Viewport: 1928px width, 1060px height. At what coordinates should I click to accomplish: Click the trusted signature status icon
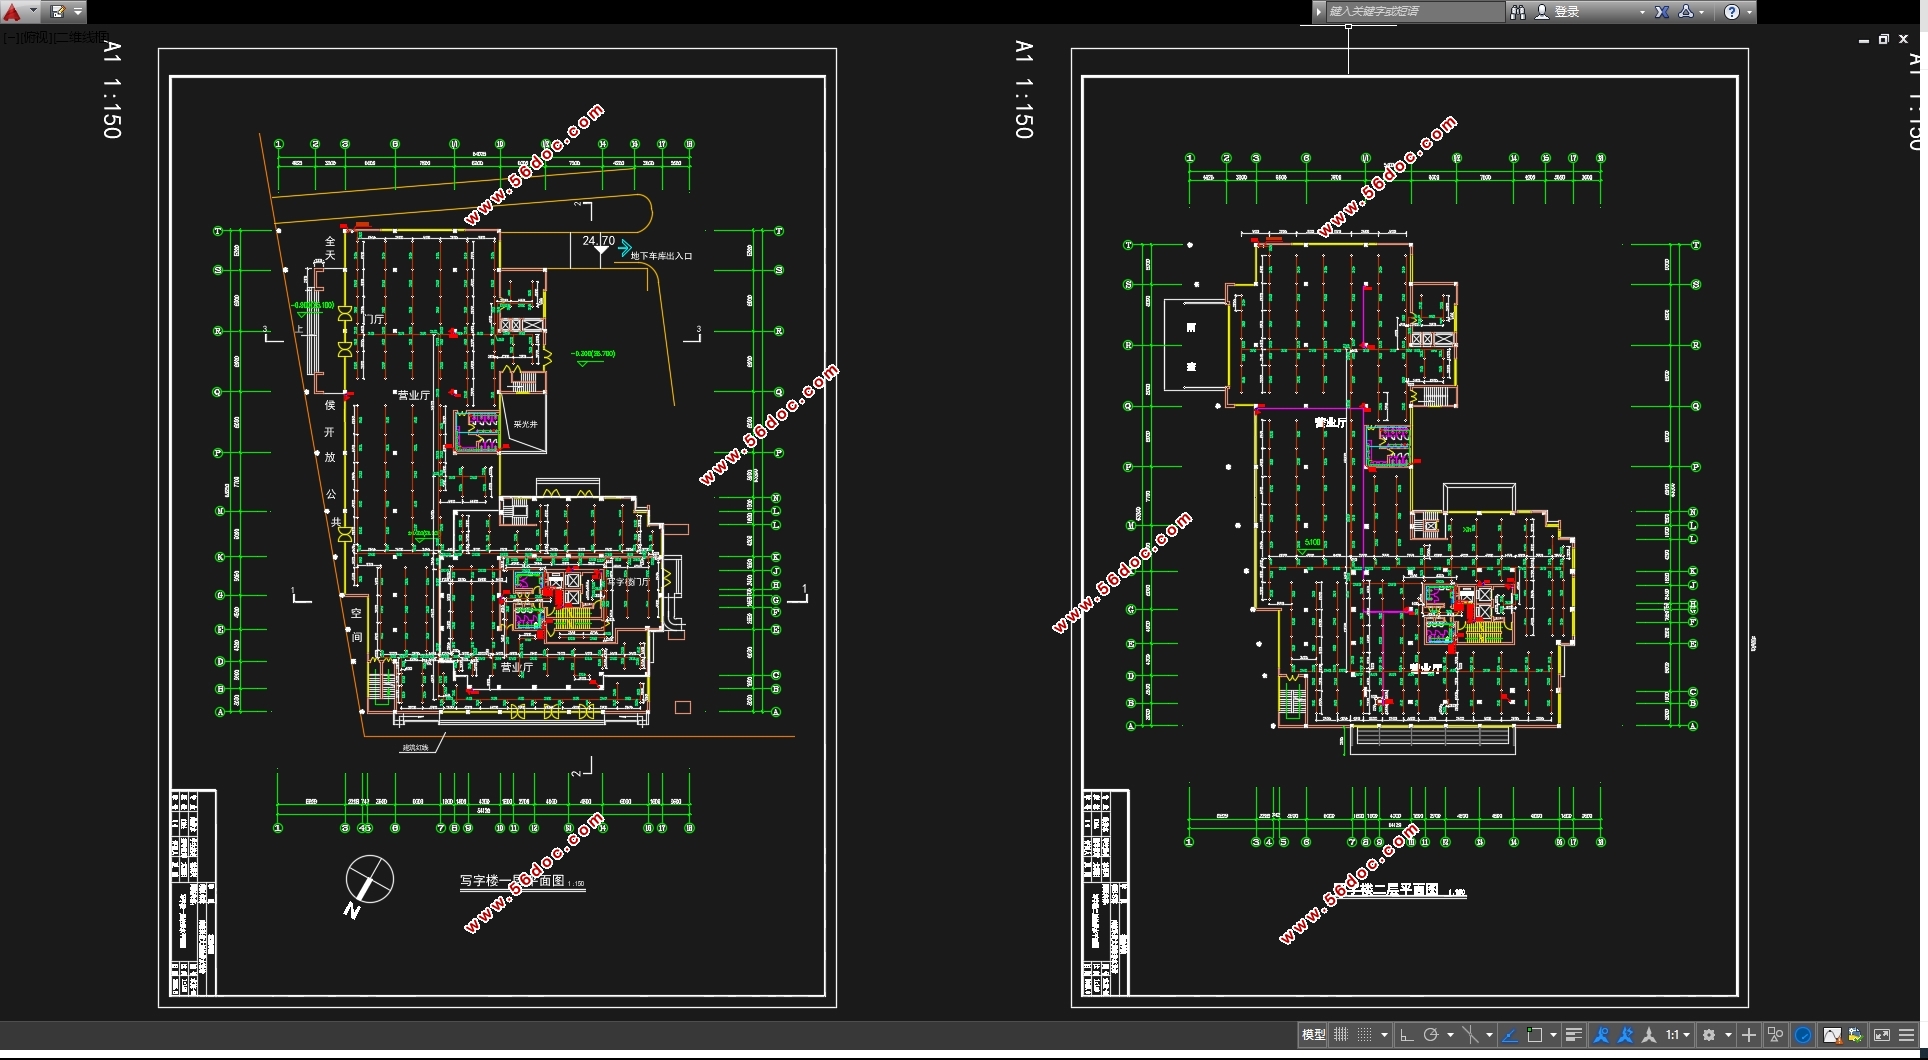[1856, 1035]
